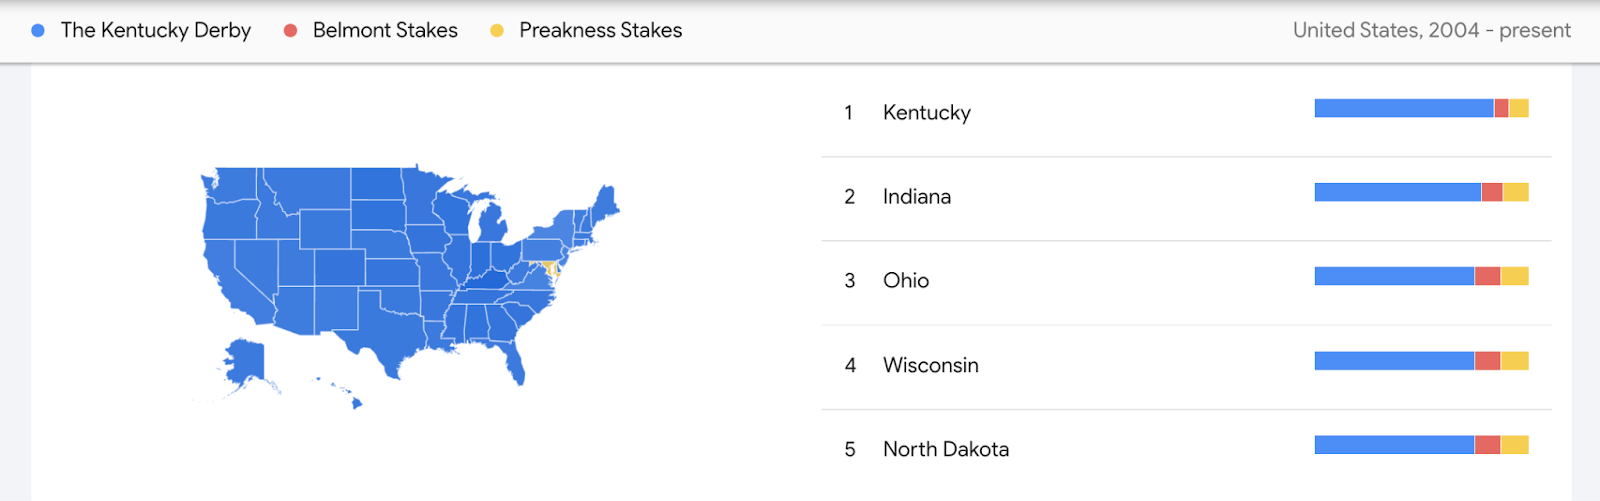The height and width of the screenshot is (501, 1600).
Task: Select the Preakness Stakes legend label
Action: (601, 30)
